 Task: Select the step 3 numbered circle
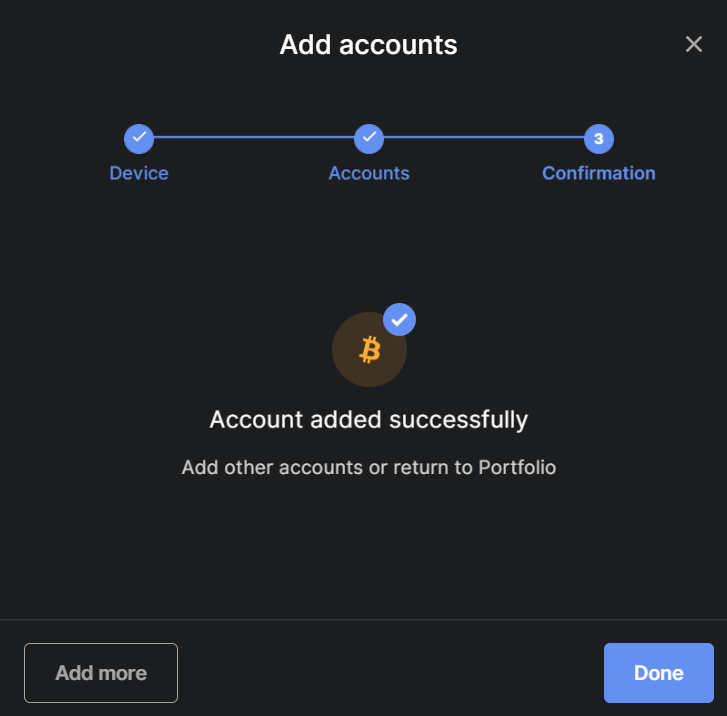click(x=599, y=138)
